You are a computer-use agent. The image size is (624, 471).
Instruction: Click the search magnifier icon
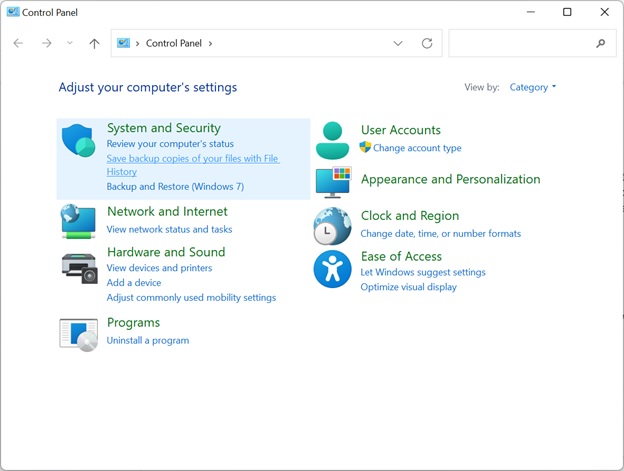(x=601, y=43)
